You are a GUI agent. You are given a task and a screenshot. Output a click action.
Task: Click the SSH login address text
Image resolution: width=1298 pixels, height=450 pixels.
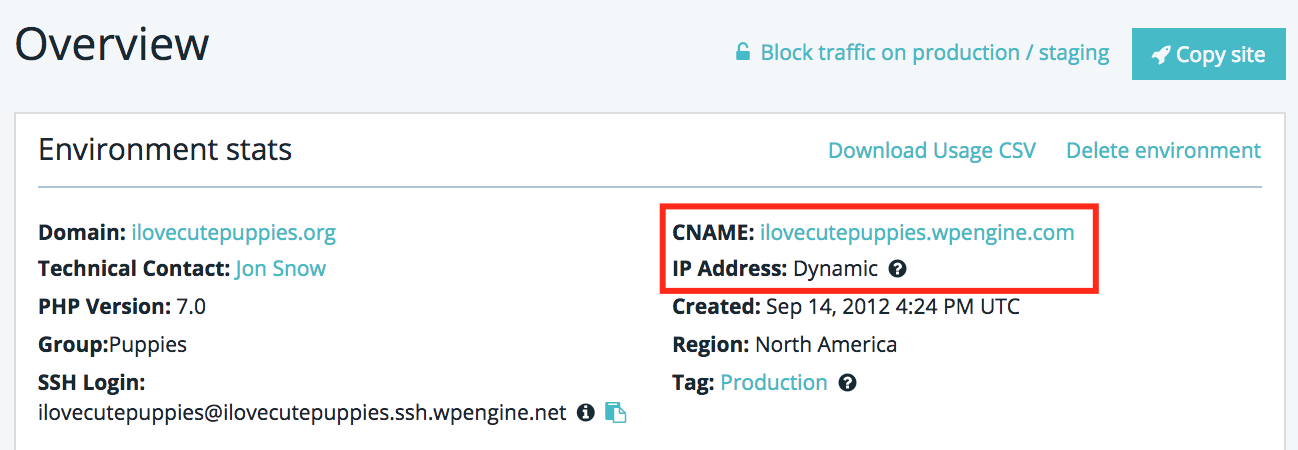(302, 412)
